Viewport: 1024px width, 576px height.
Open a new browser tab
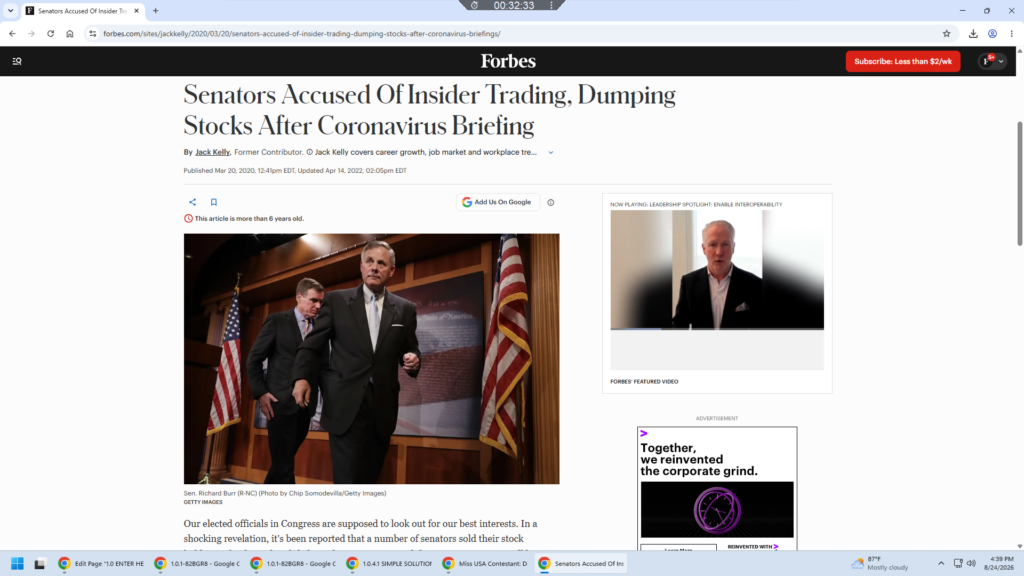point(155,10)
